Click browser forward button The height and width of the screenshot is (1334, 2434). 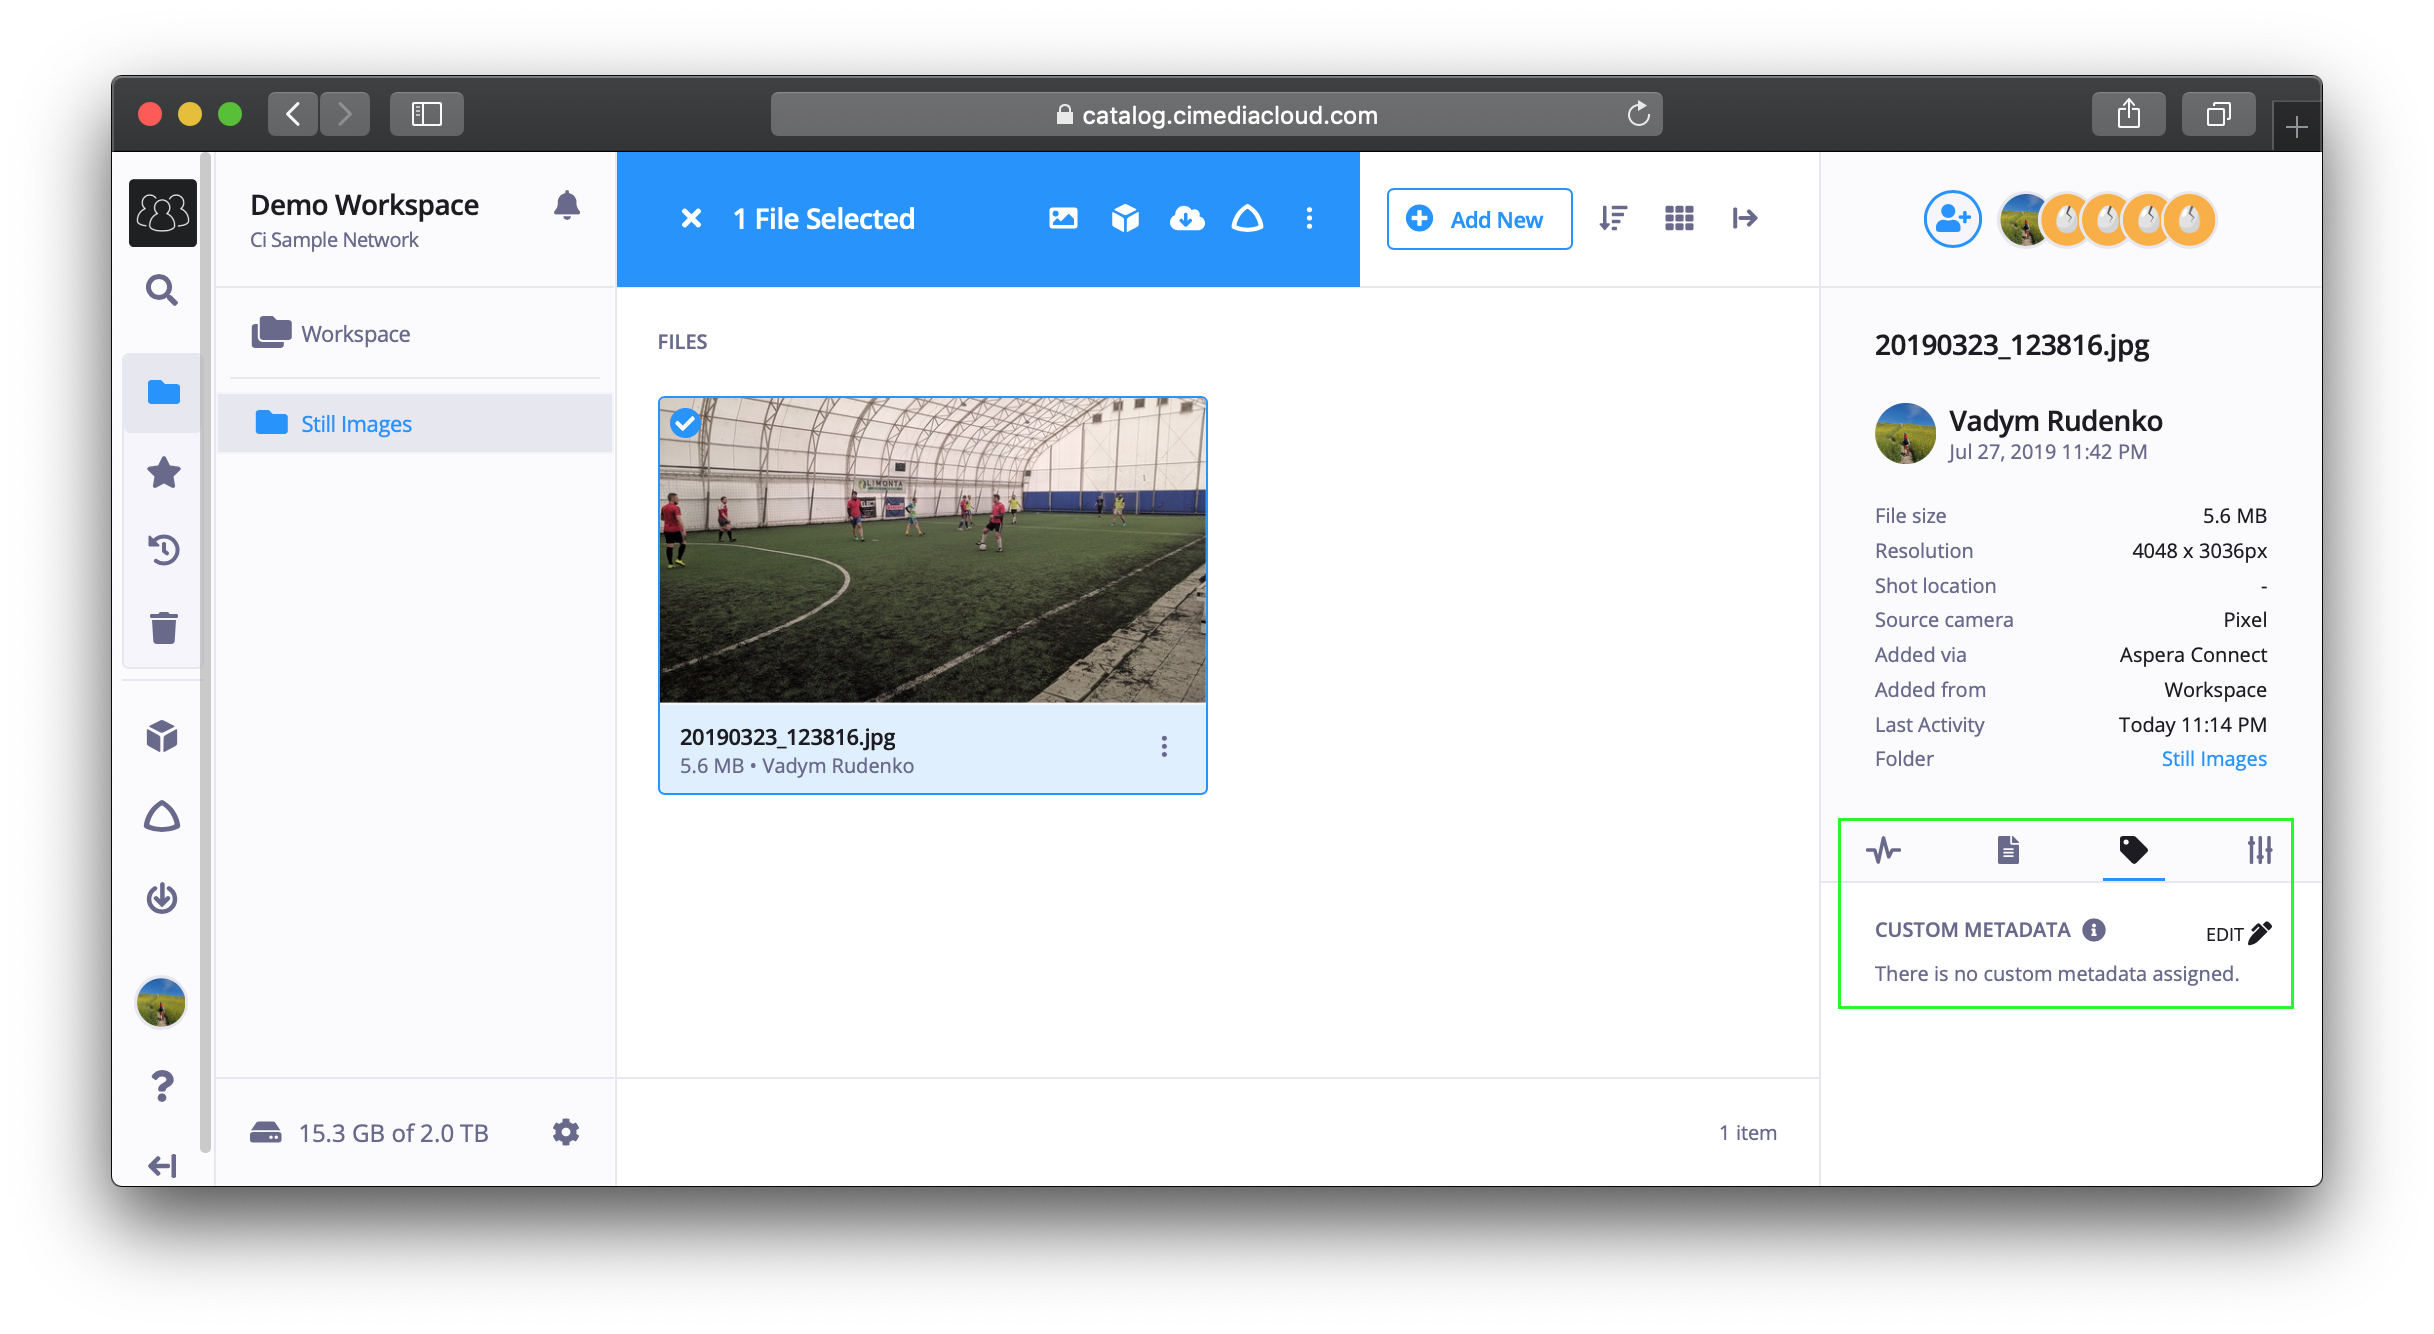point(345,114)
